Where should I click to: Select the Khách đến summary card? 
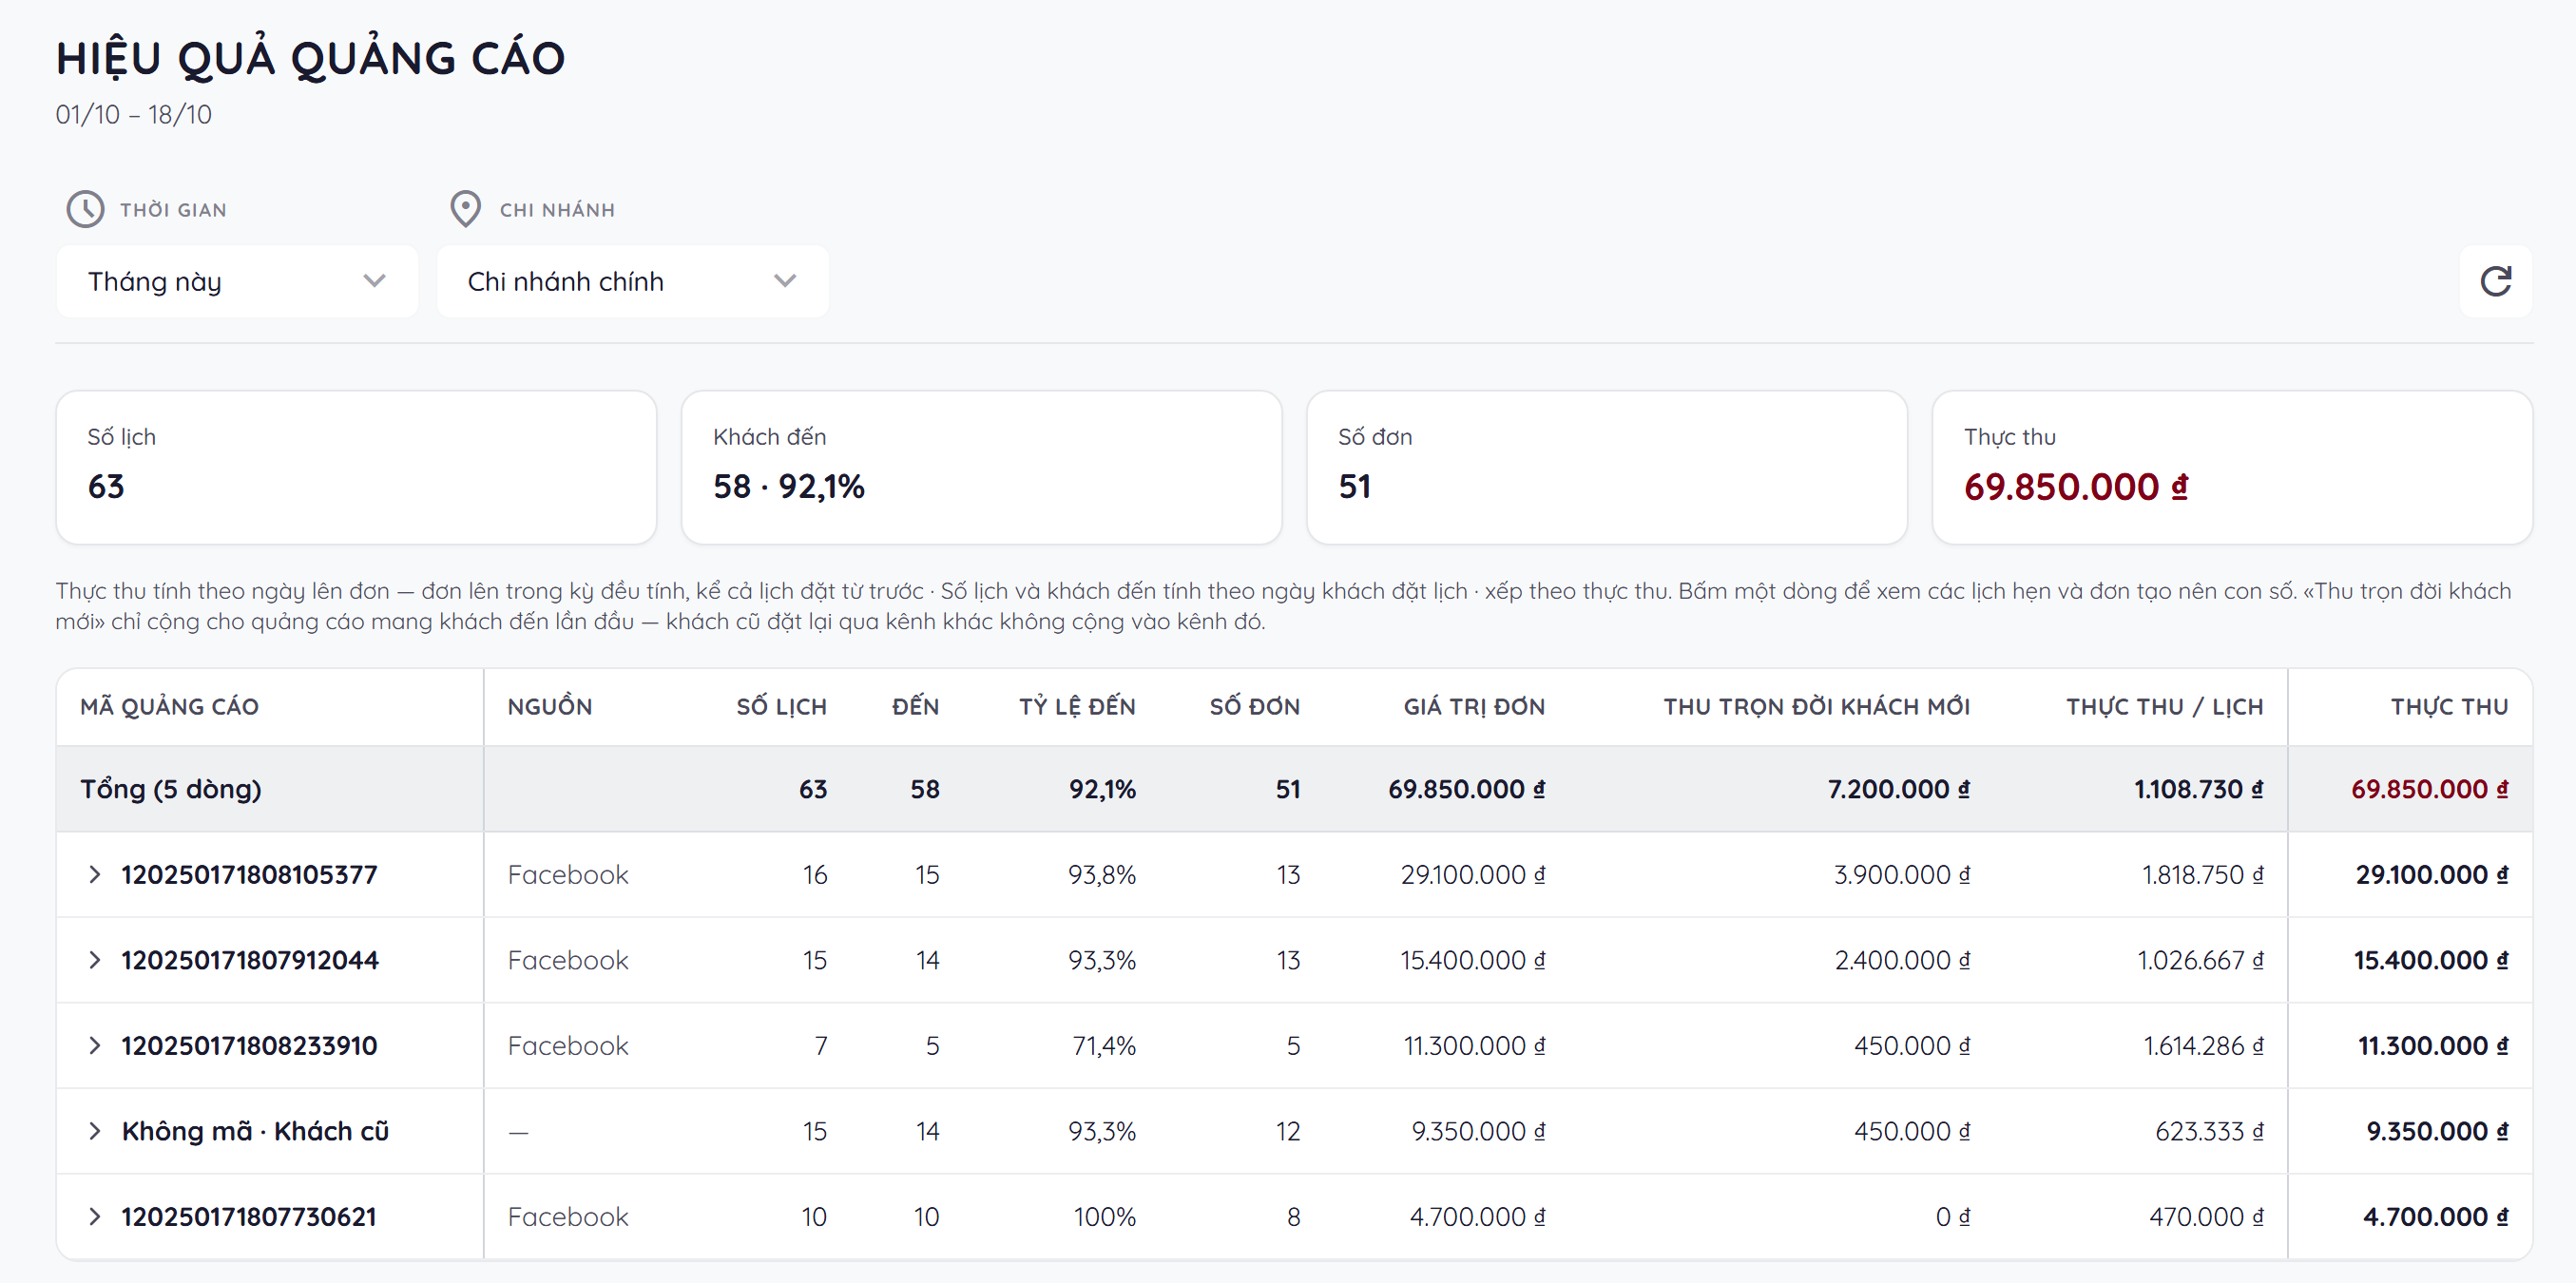(x=981, y=467)
